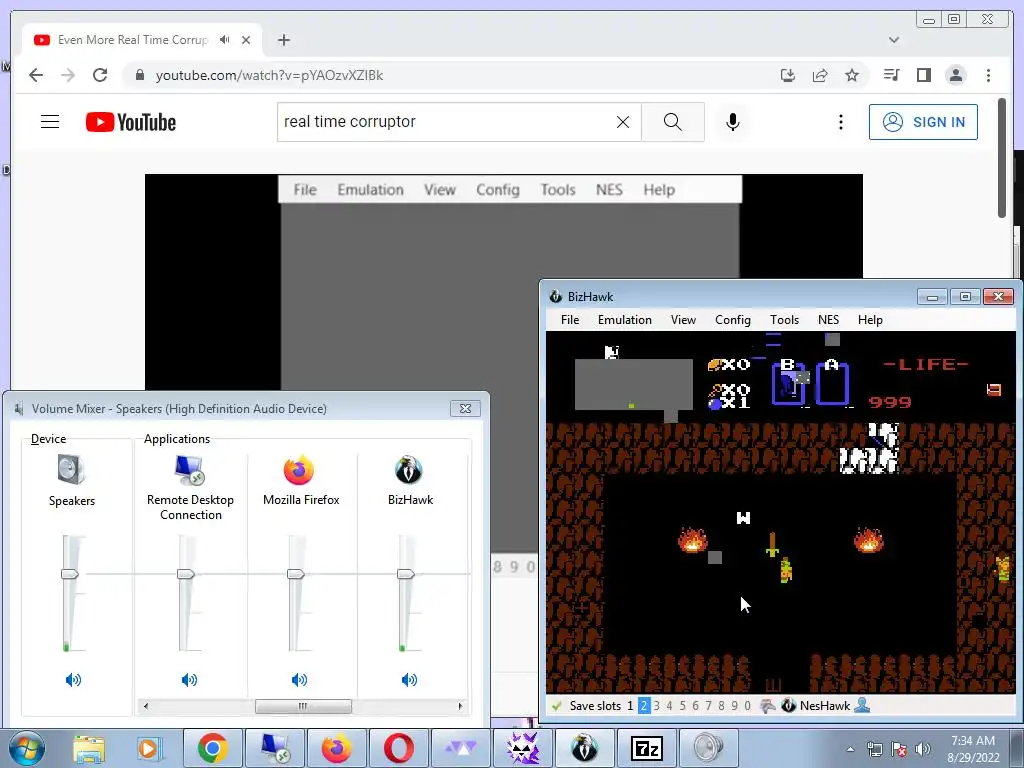Toggle the Chrome side panel icon
The height and width of the screenshot is (768, 1024).
click(x=923, y=75)
